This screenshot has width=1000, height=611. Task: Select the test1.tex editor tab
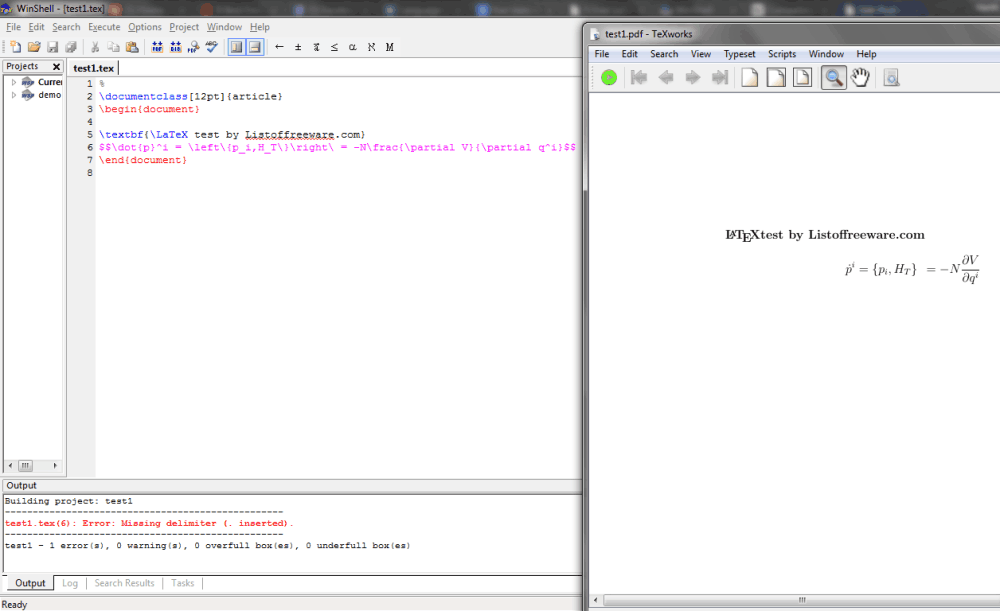click(x=94, y=68)
